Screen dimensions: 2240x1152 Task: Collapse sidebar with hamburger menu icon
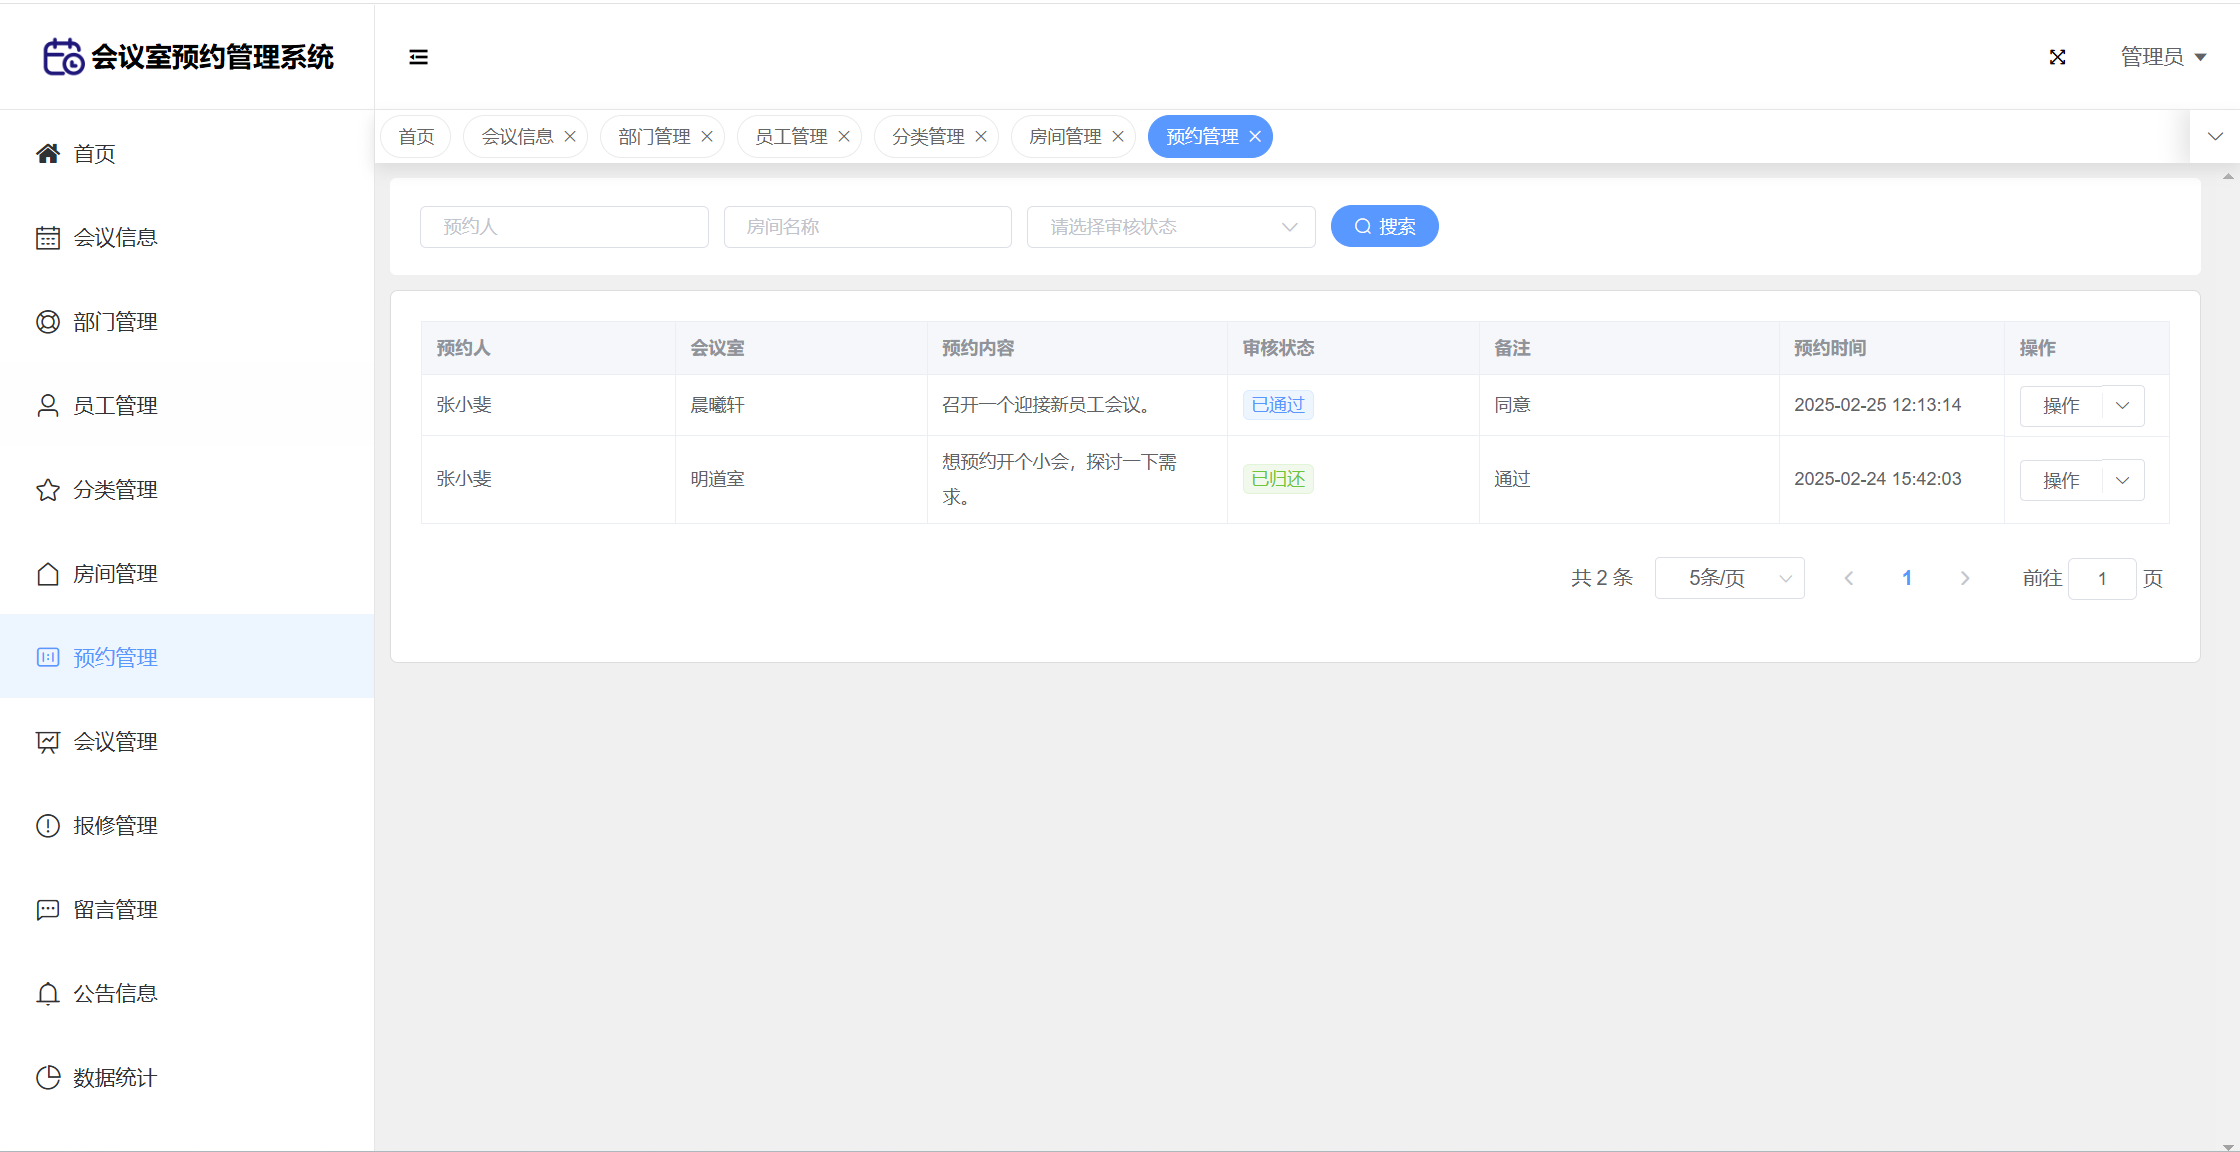coord(418,57)
